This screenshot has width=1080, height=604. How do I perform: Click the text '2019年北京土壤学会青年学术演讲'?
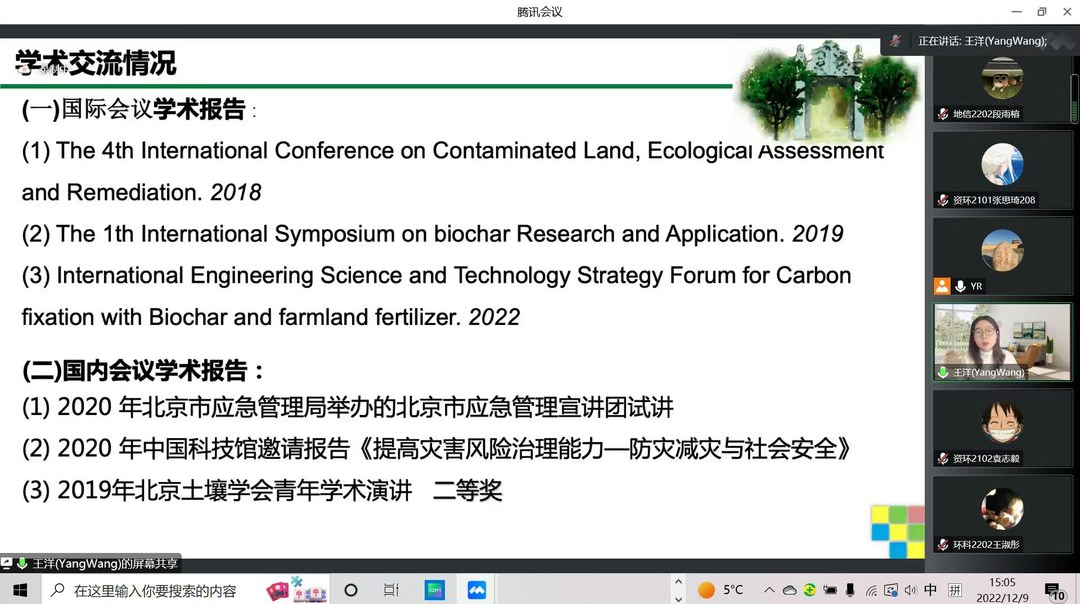[x=235, y=490]
